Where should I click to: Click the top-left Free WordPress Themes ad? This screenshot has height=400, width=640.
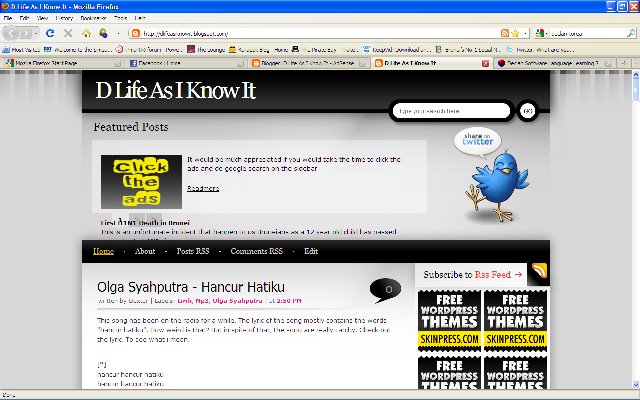pos(449,321)
